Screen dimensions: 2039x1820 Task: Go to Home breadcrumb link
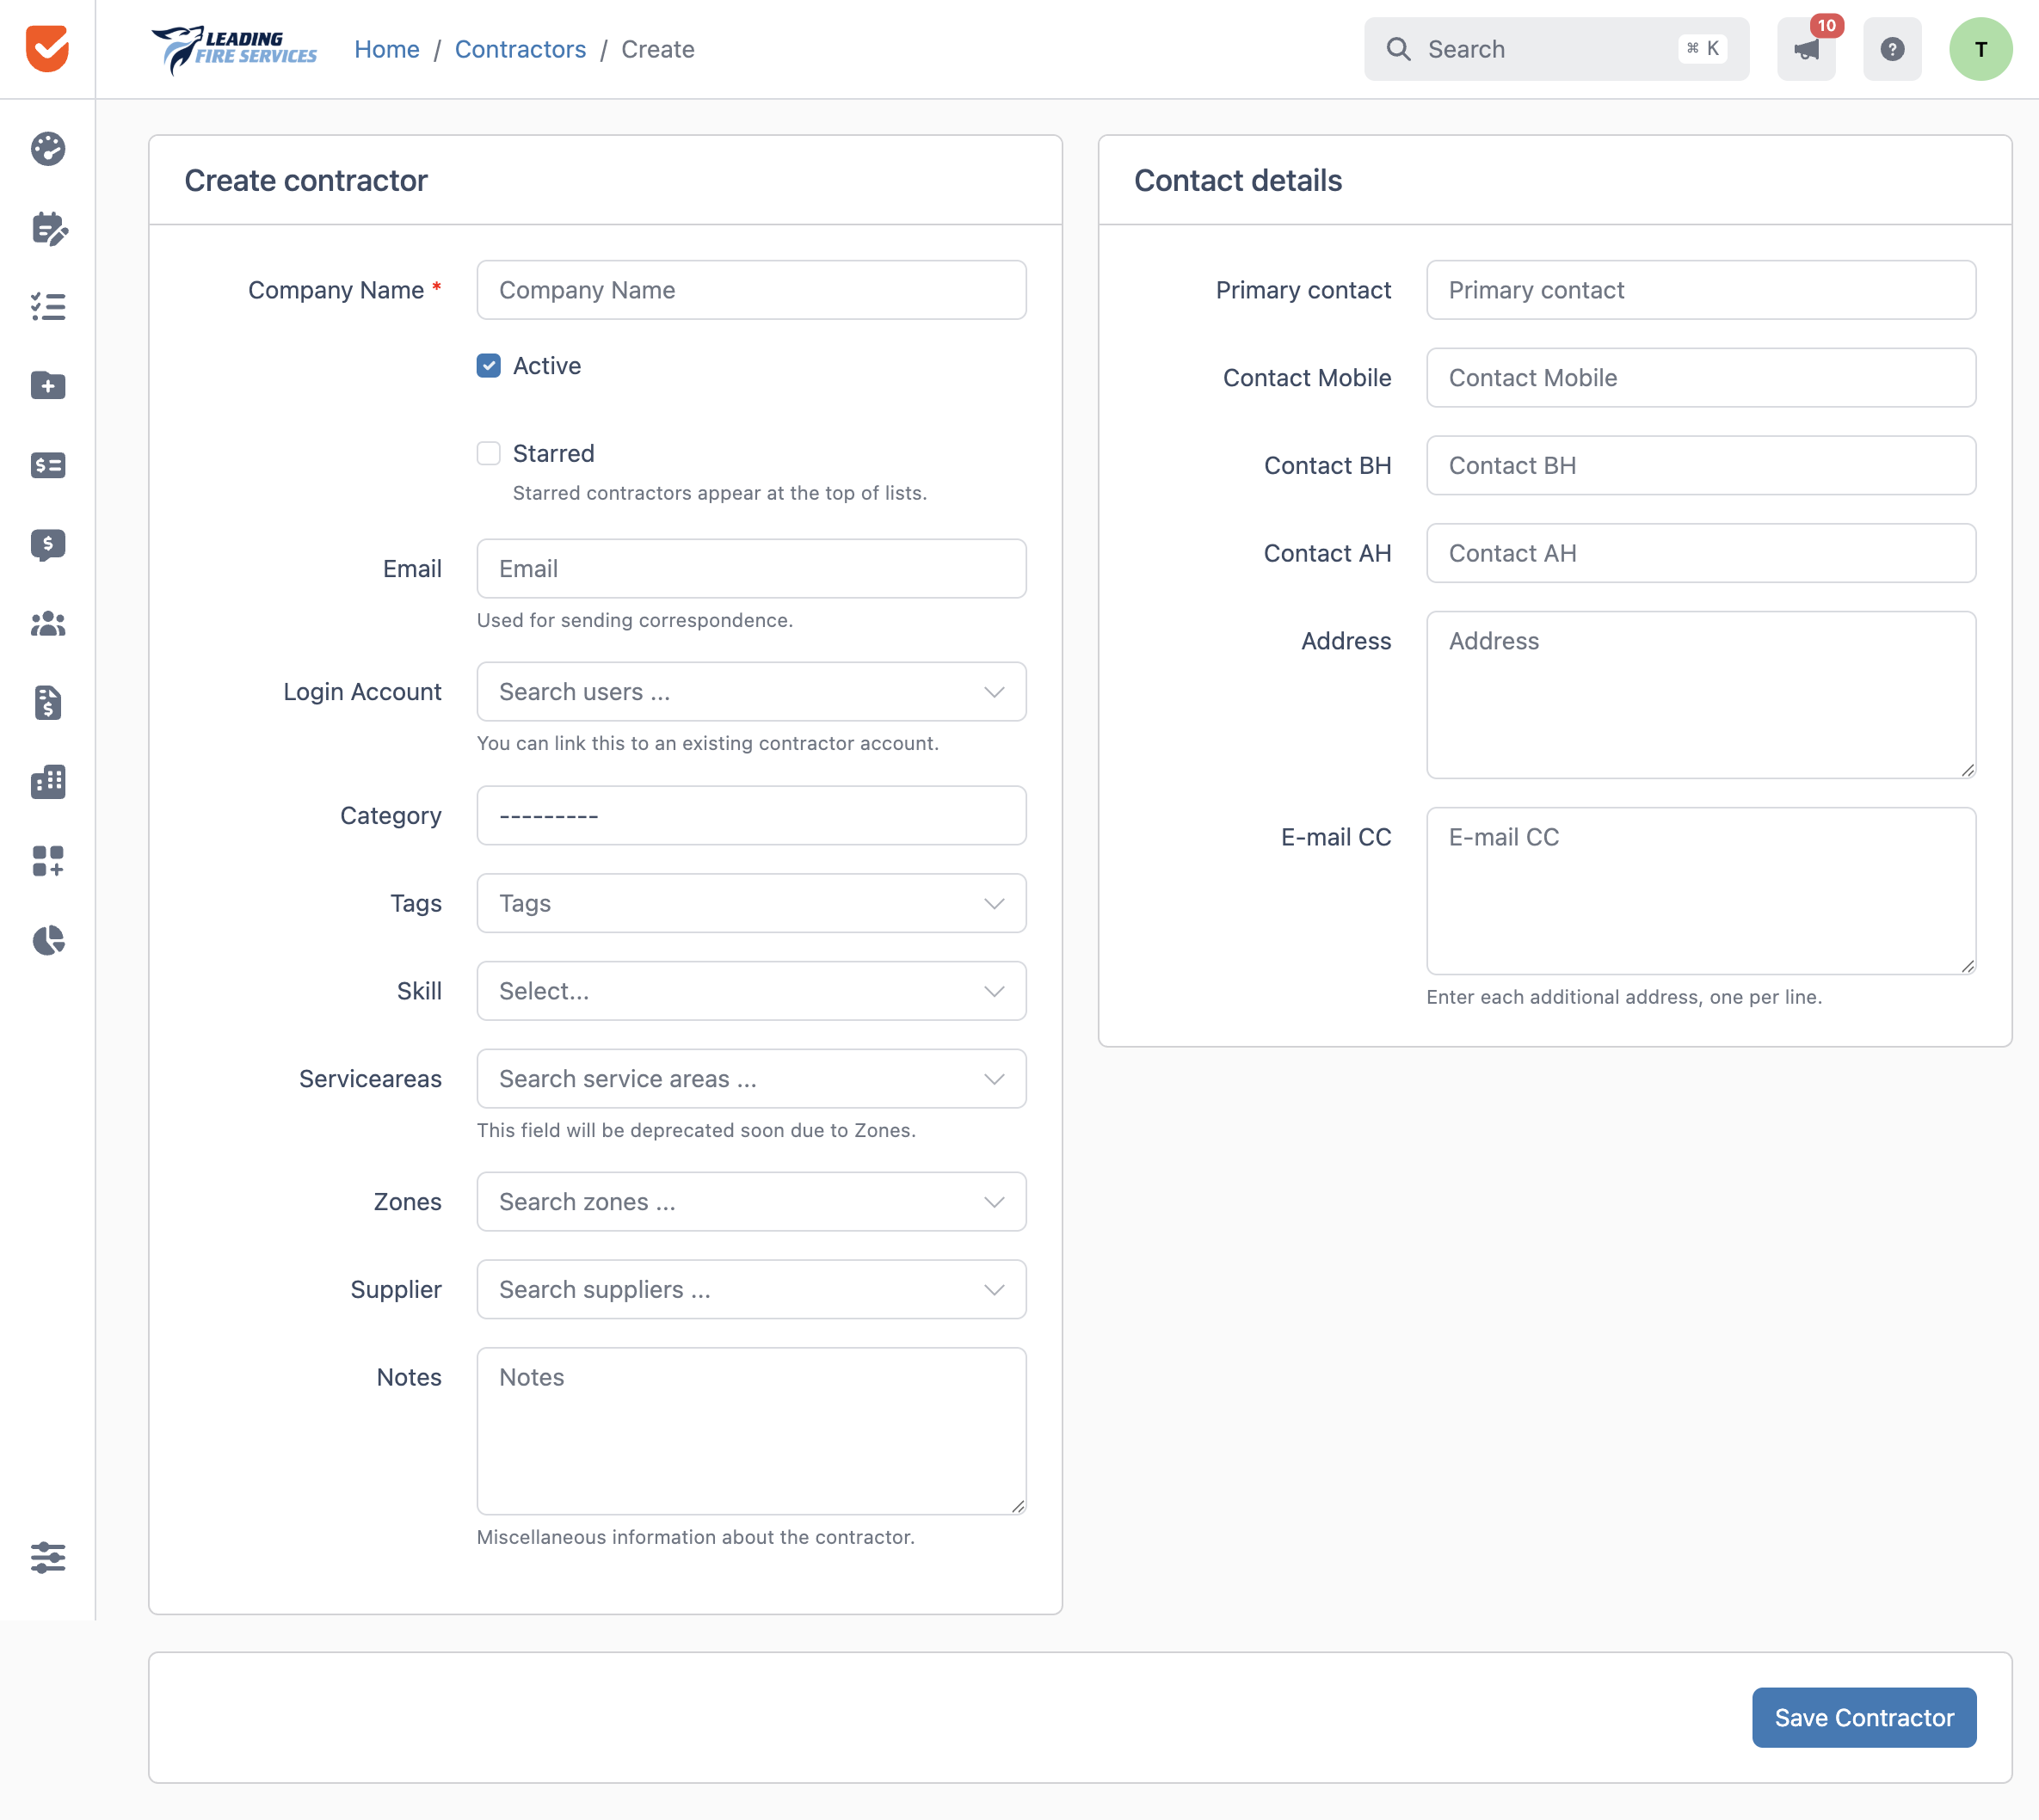tap(386, 49)
